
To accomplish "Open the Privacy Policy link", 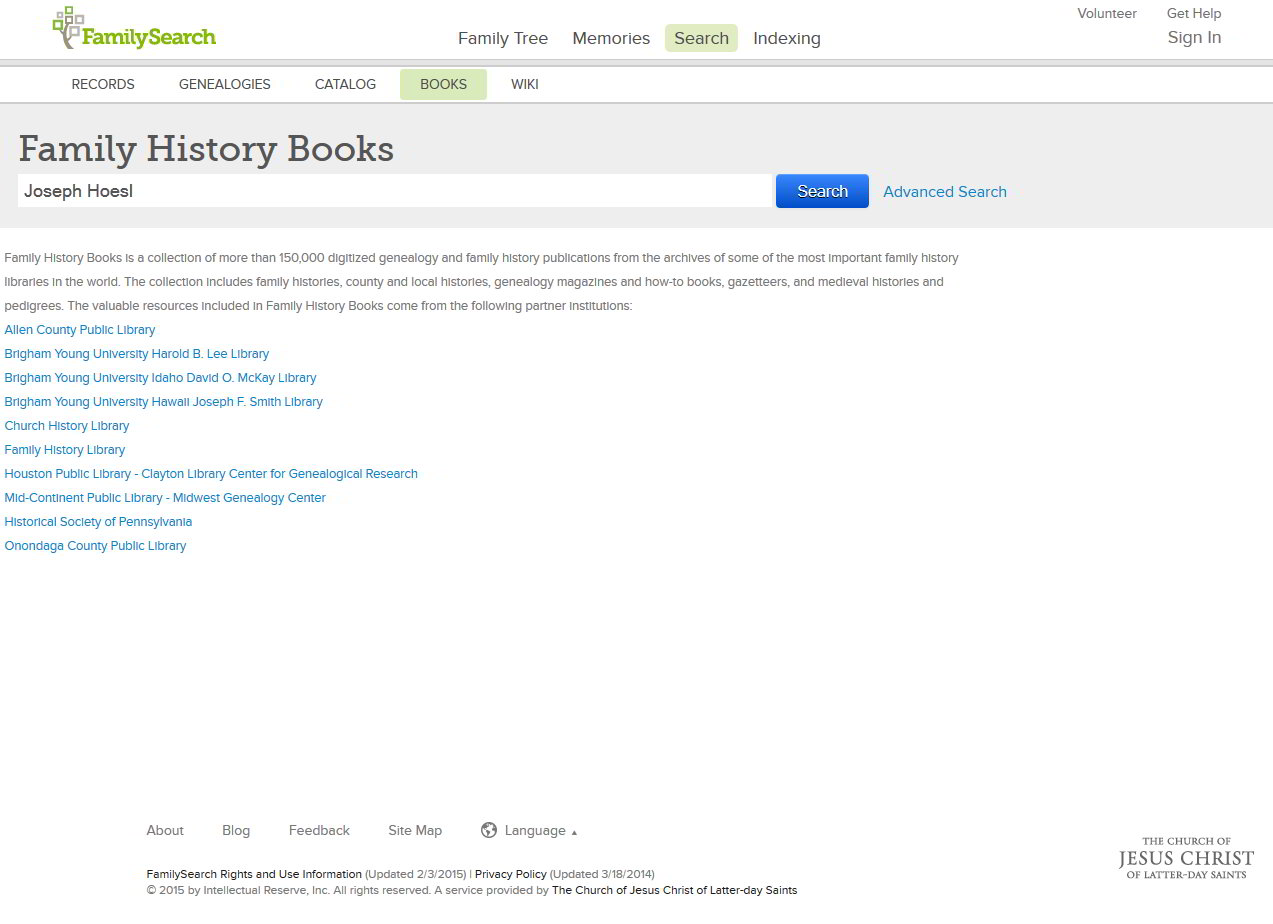I will tap(511, 874).
